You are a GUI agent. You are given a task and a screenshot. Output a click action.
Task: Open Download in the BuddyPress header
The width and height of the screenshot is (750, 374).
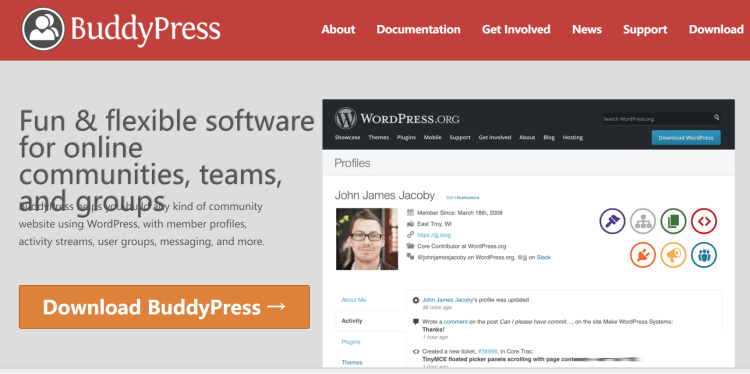(716, 30)
